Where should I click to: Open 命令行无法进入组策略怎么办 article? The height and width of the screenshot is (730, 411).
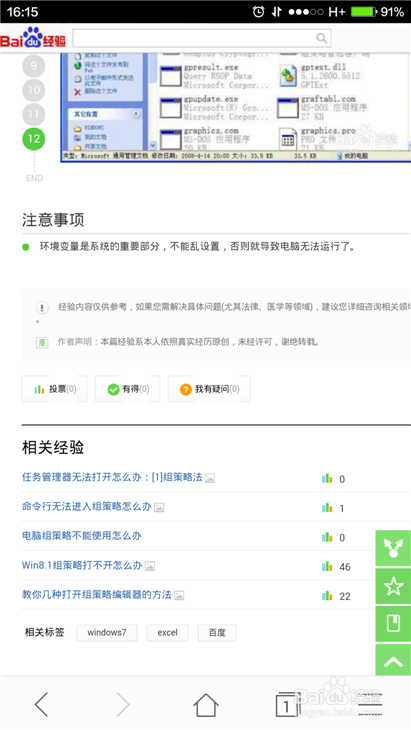pos(87,507)
